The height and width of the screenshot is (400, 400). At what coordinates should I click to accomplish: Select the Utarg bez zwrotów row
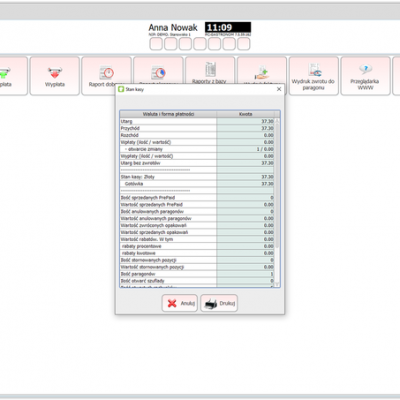coord(197,163)
